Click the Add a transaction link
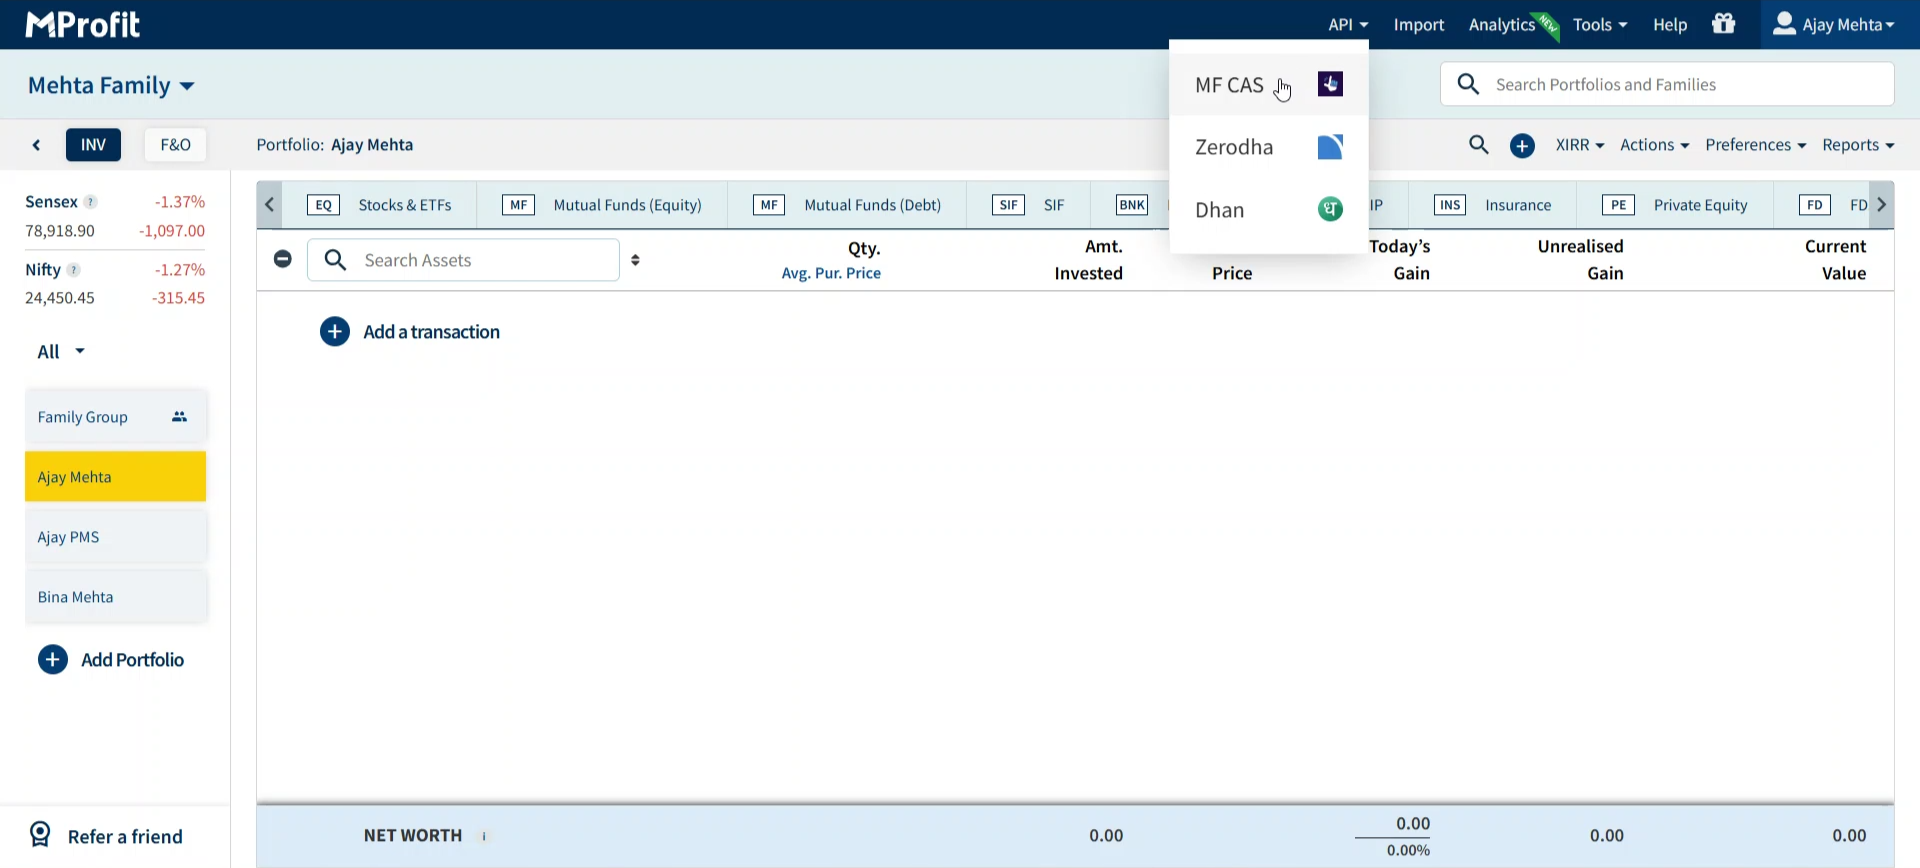 pyautogui.click(x=432, y=332)
